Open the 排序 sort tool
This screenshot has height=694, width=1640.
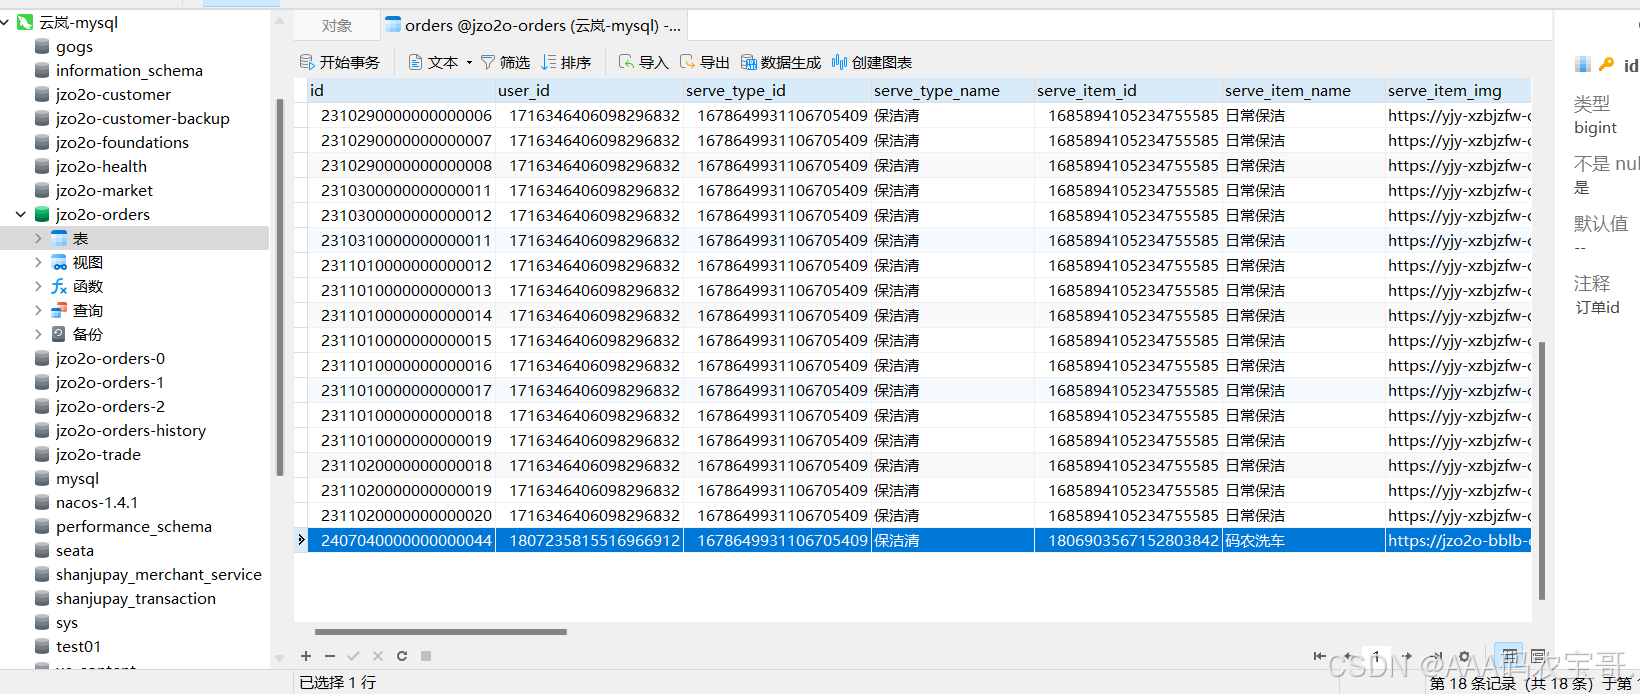point(566,62)
